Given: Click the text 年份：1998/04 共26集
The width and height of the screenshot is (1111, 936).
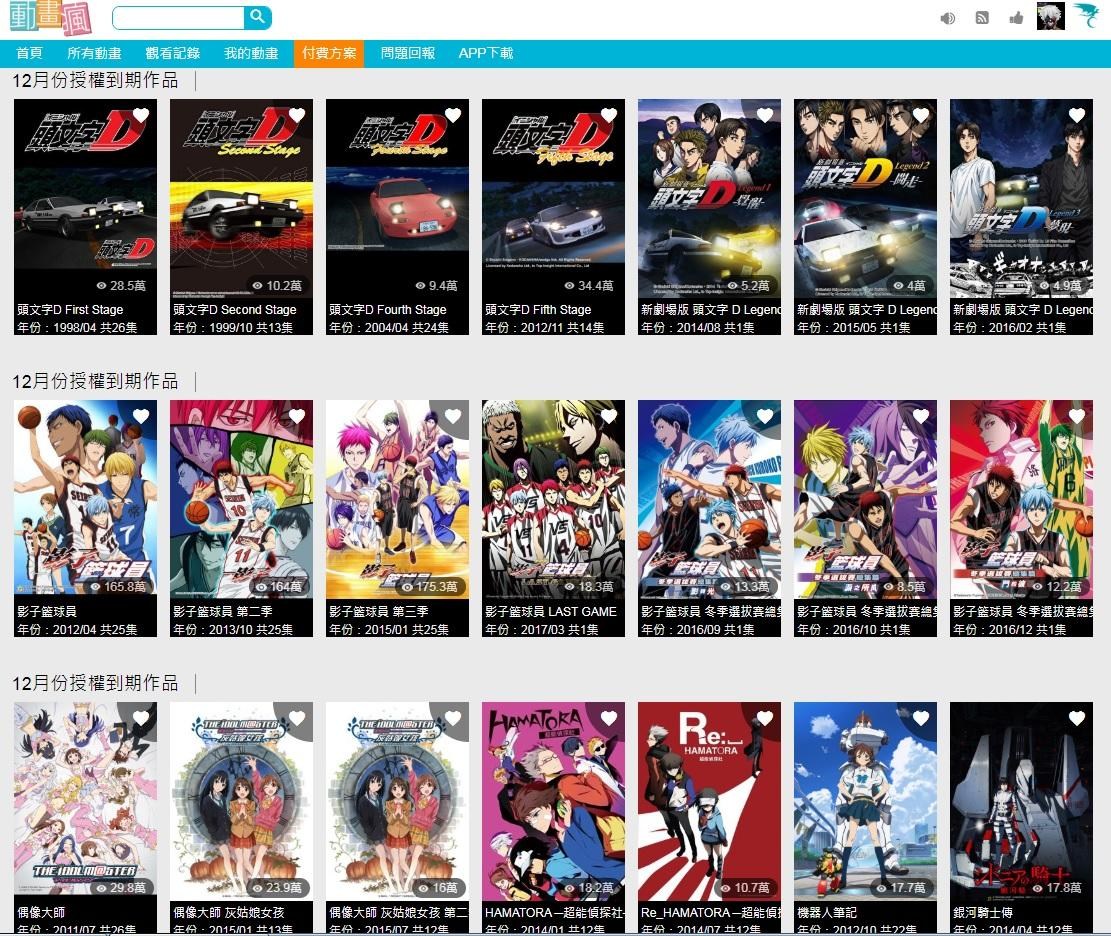Looking at the screenshot, I should pyautogui.click(x=77, y=327).
